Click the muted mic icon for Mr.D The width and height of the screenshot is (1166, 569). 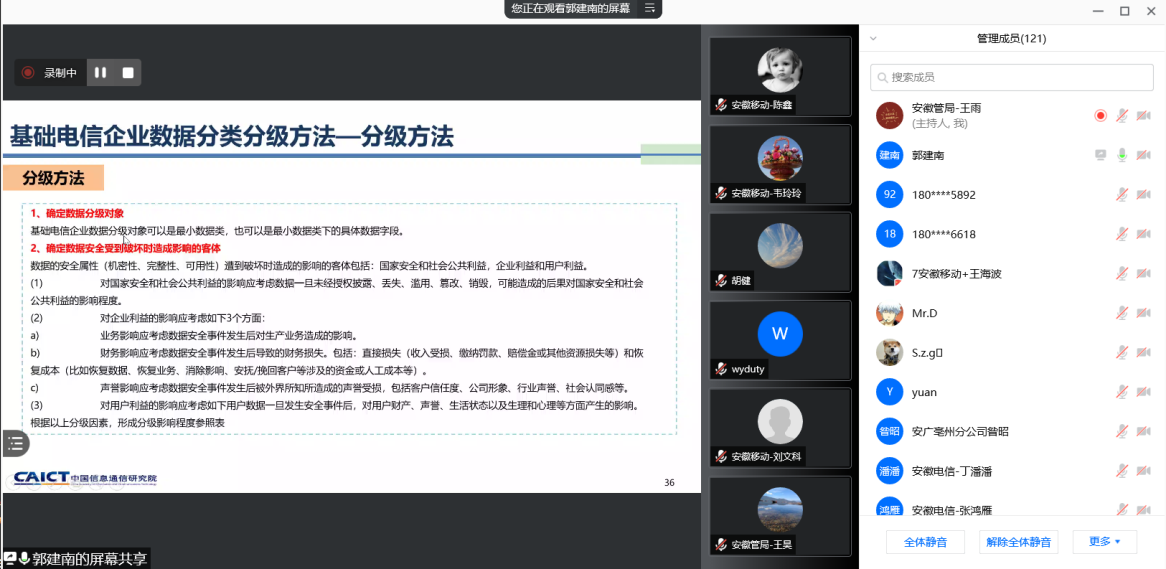pyautogui.click(x=1122, y=313)
